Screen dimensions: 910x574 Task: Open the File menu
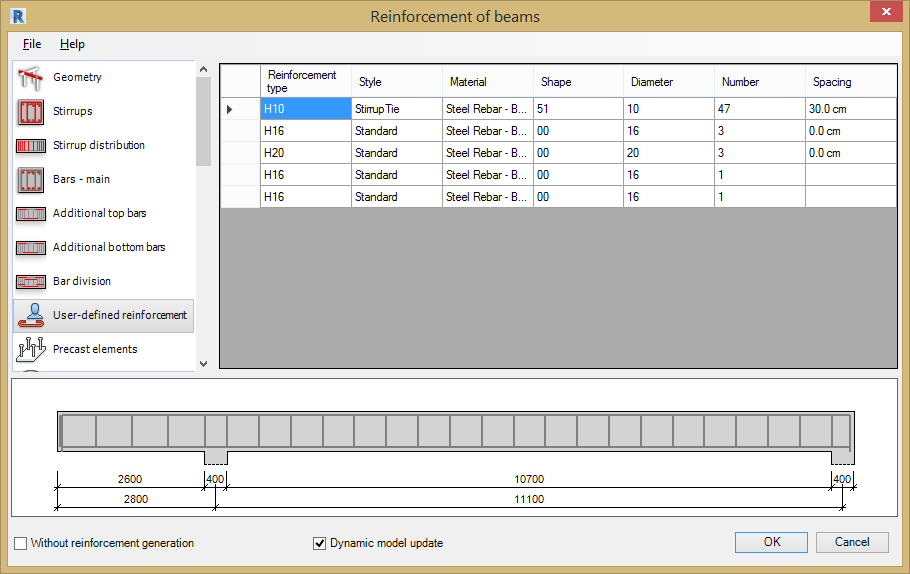pyautogui.click(x=32, y=44)
